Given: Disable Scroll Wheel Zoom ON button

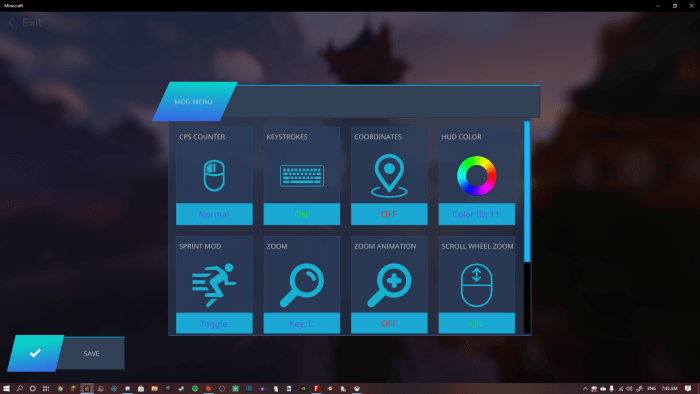Looking at the screenshot, I should 476,323.
